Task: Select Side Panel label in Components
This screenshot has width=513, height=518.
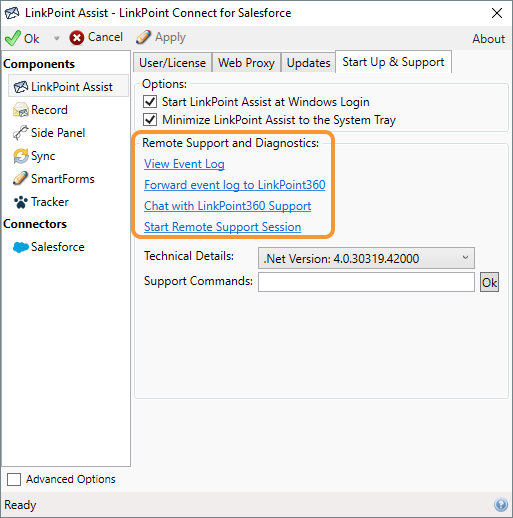Action: tap(58, 133)
